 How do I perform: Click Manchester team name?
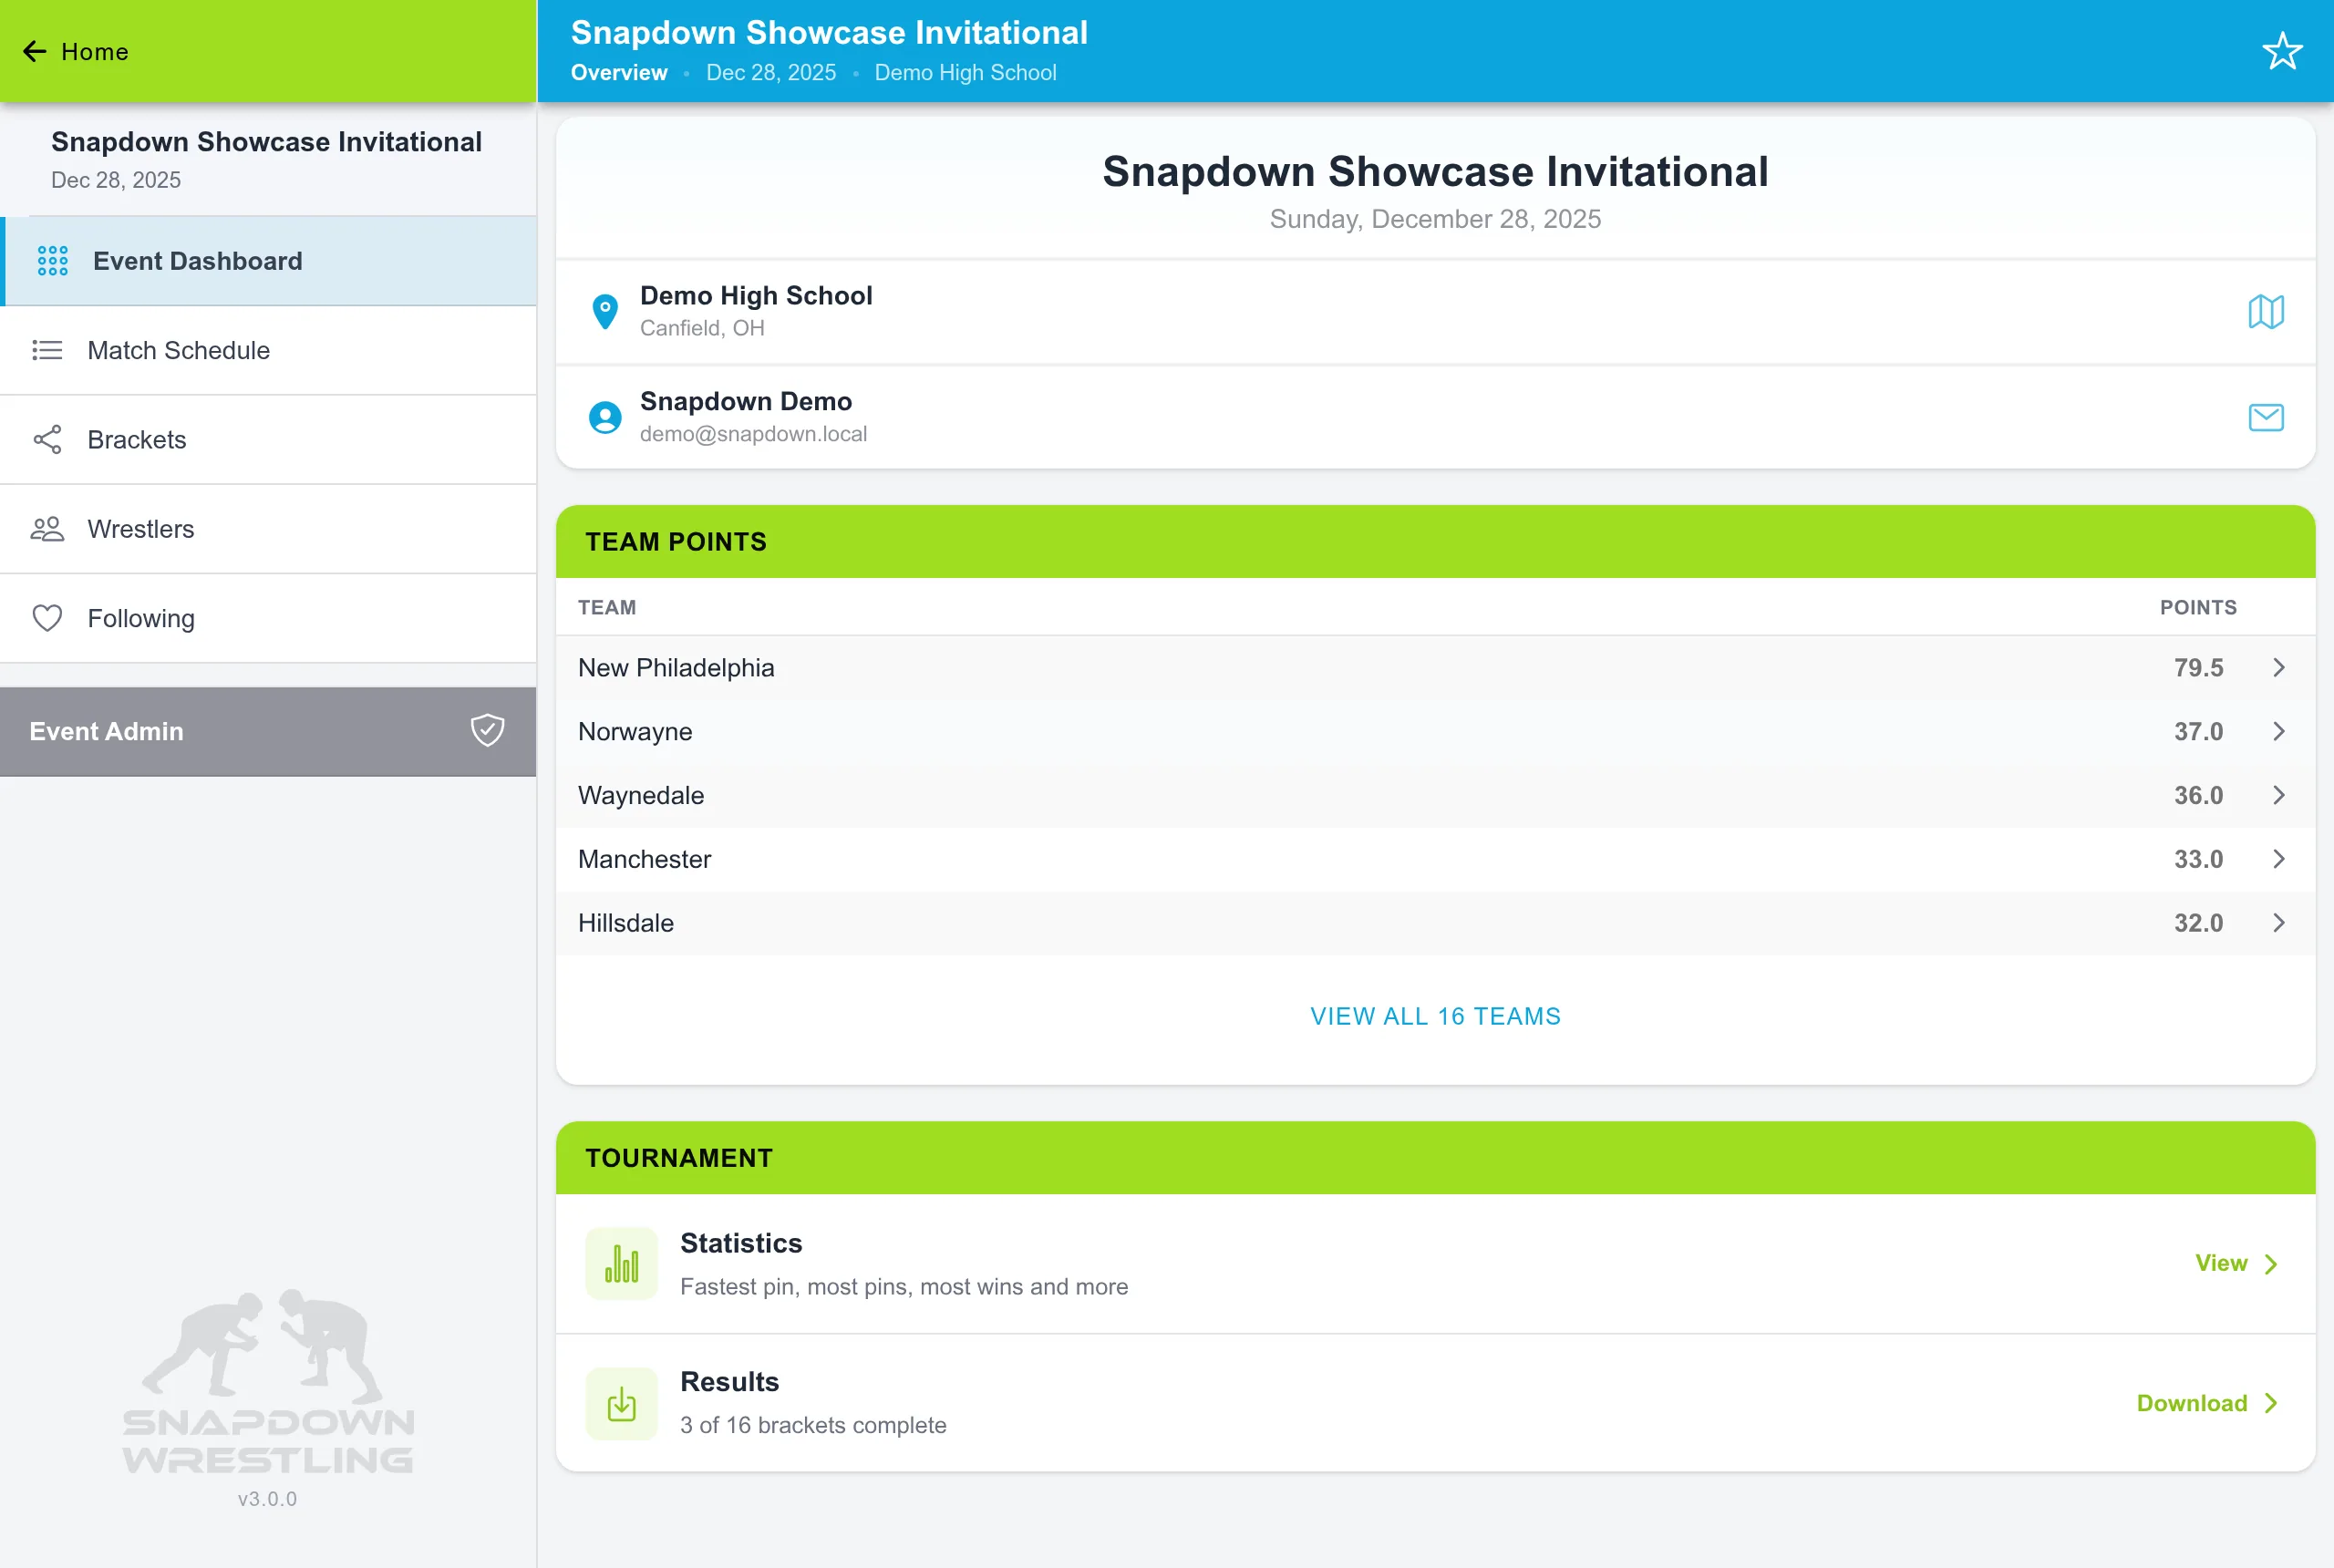pyautogui.click(x=645, y=859)
